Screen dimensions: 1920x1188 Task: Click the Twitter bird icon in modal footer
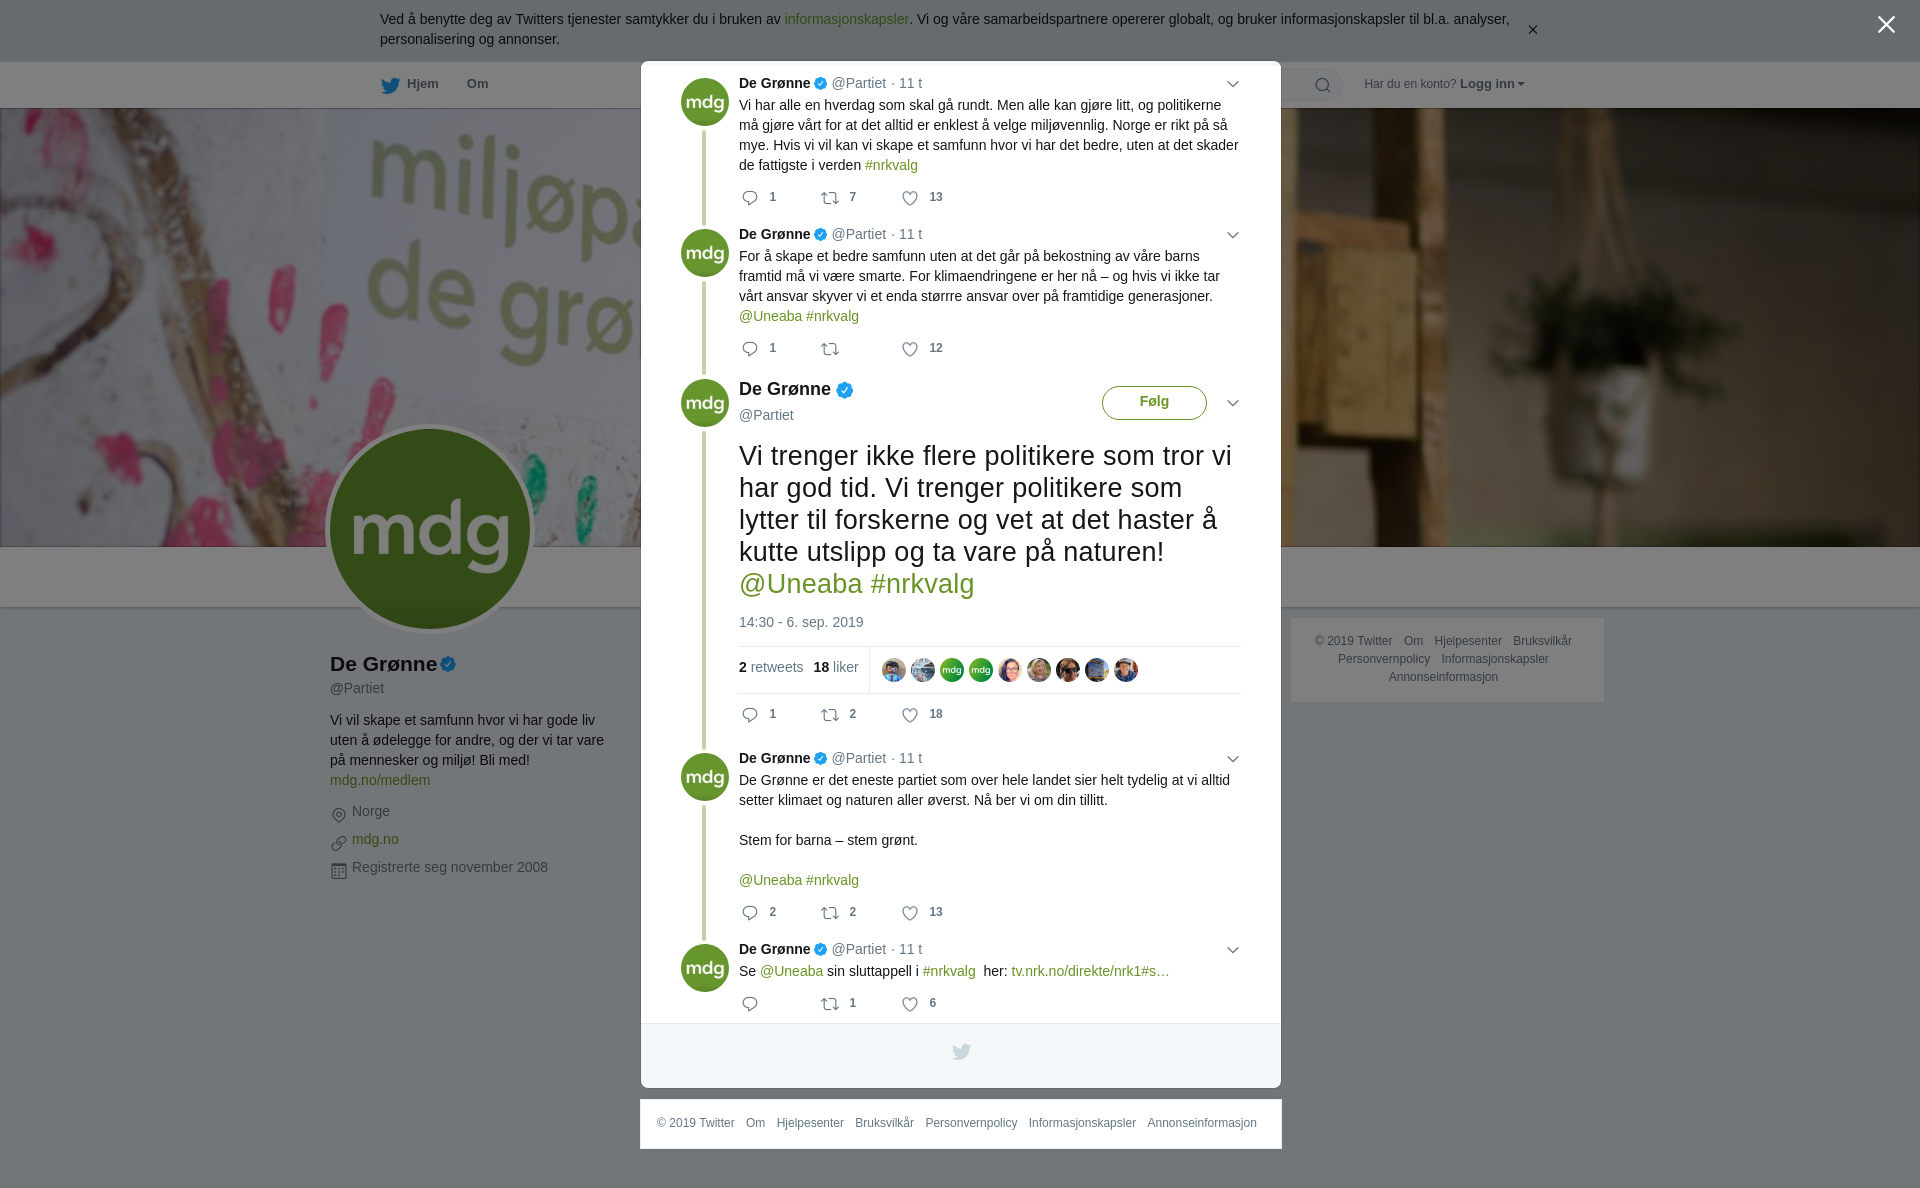tap(961, 1052)
